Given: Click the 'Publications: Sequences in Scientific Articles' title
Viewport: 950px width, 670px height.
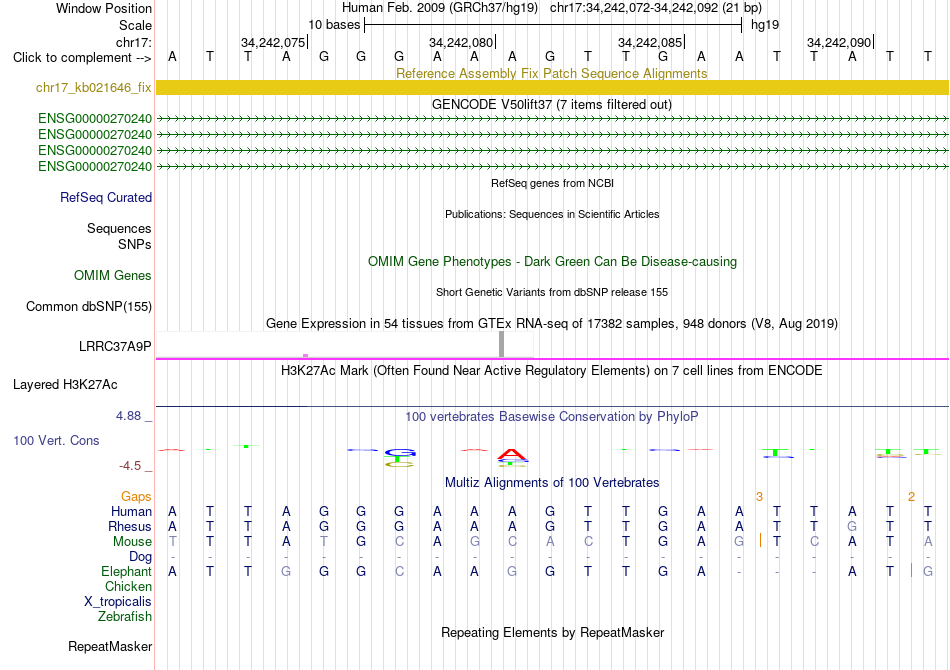Looking at the screenshot, I should (x=552, y=214).
